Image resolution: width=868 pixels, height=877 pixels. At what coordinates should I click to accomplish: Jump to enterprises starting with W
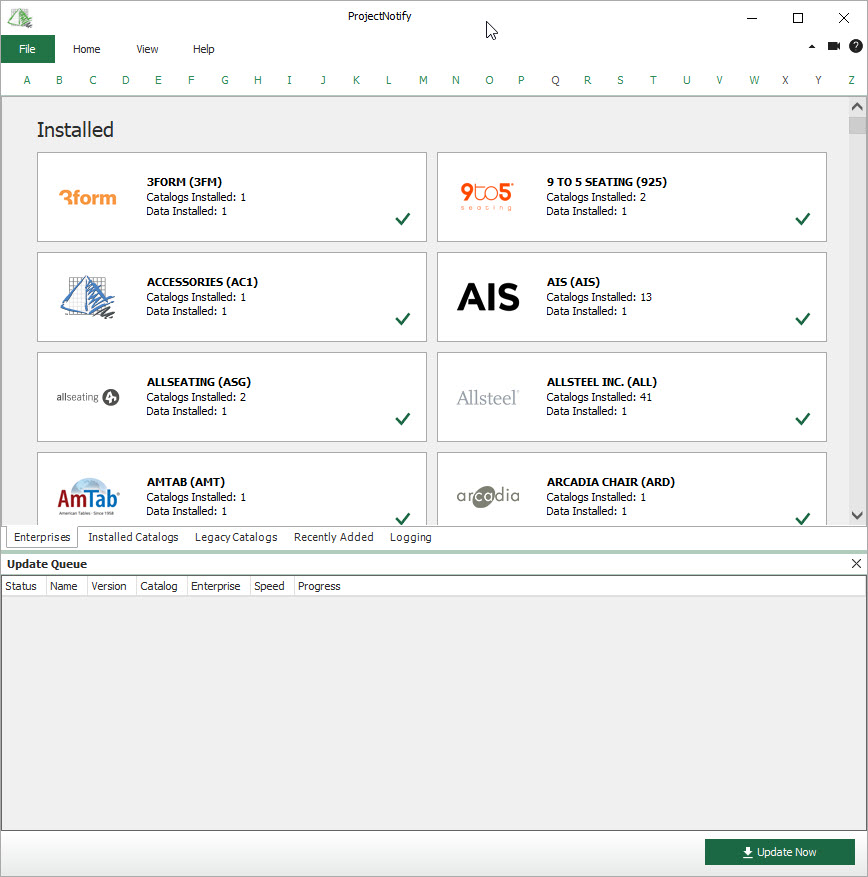(x=754, y=80)
